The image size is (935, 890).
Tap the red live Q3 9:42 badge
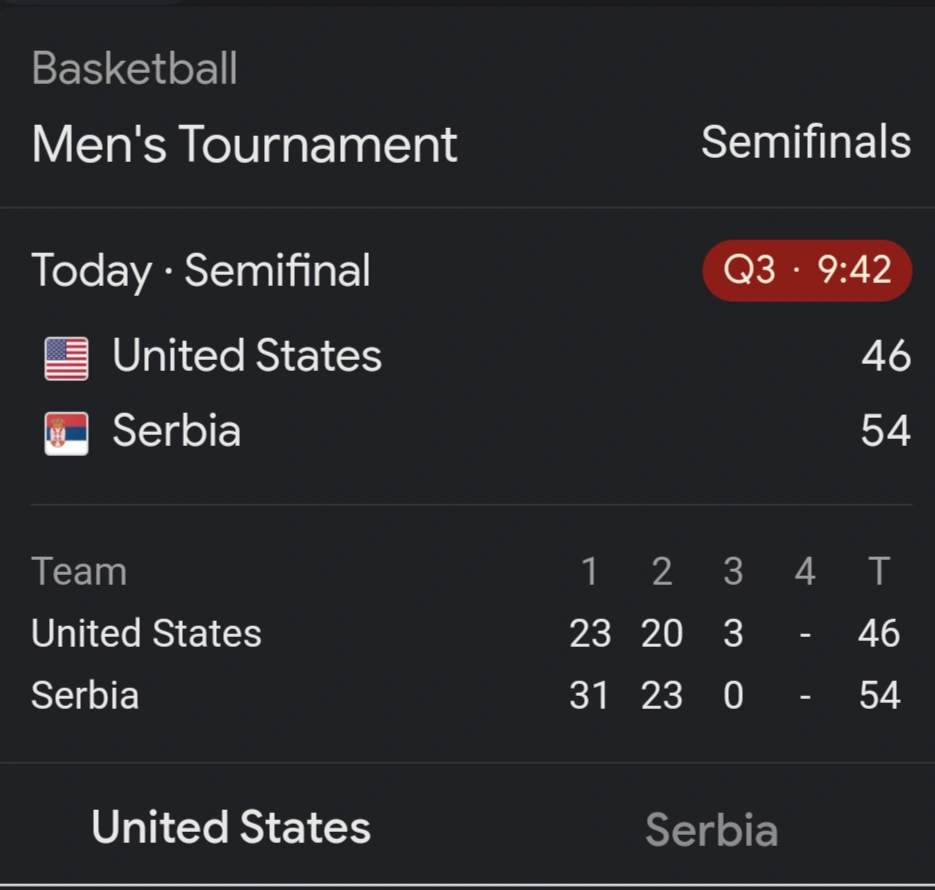click(806, 270)
